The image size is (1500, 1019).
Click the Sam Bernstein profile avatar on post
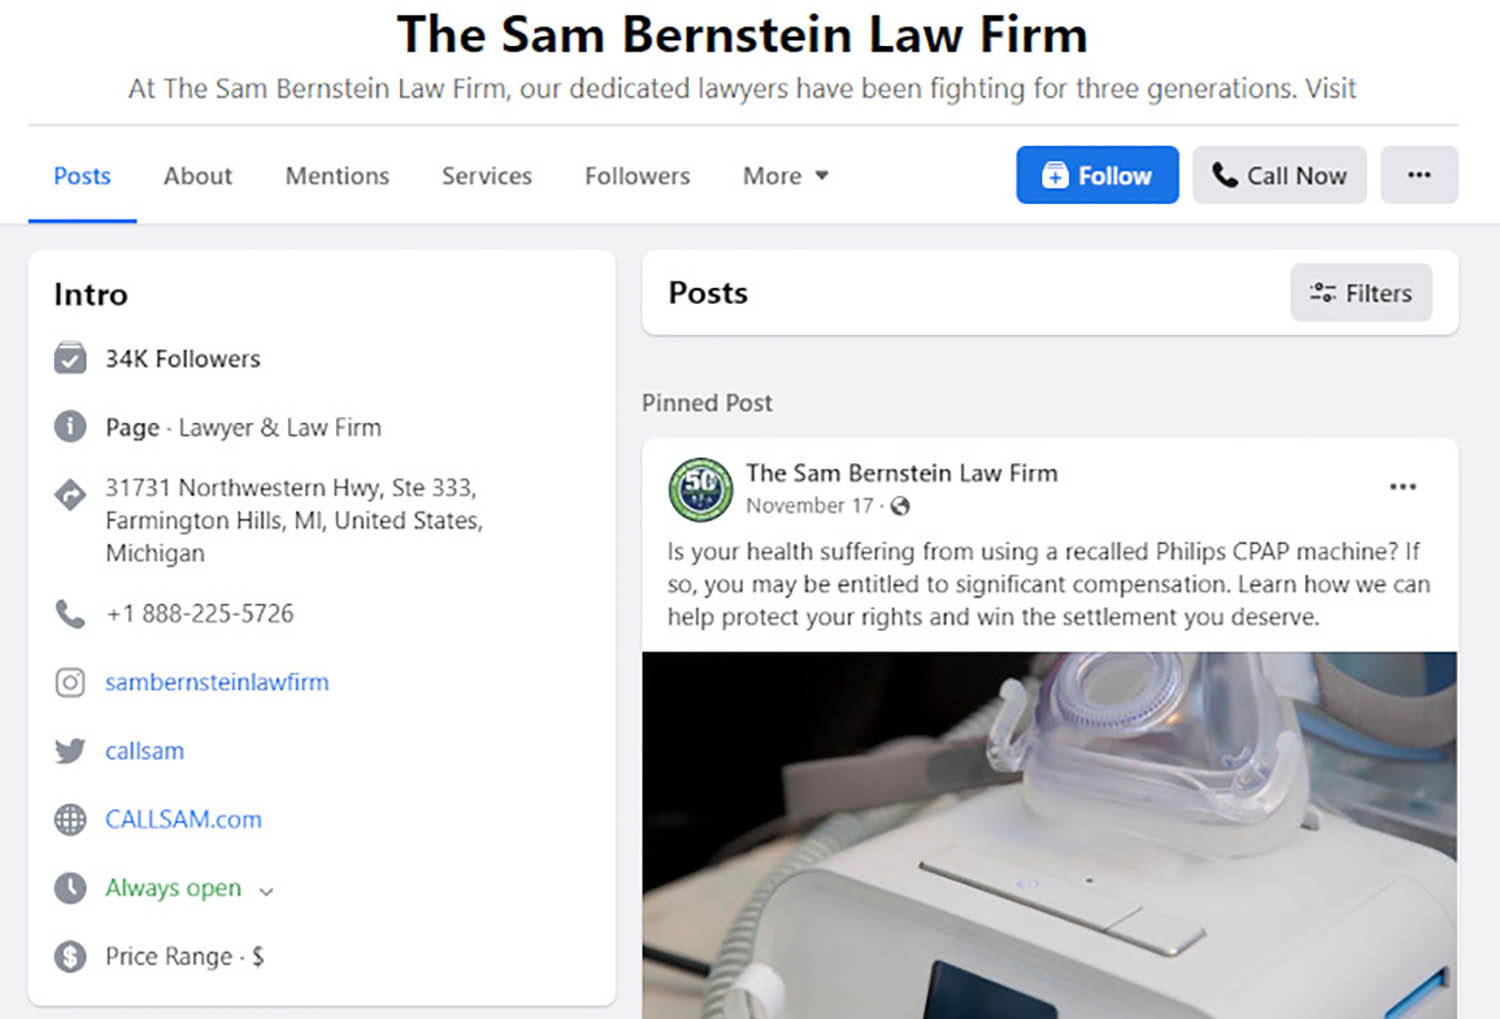click(700, 489)
